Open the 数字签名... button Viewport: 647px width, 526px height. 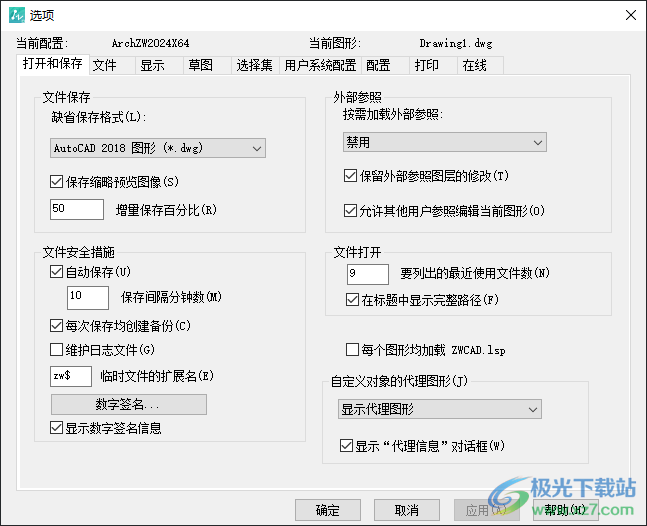tap(129, 404)
